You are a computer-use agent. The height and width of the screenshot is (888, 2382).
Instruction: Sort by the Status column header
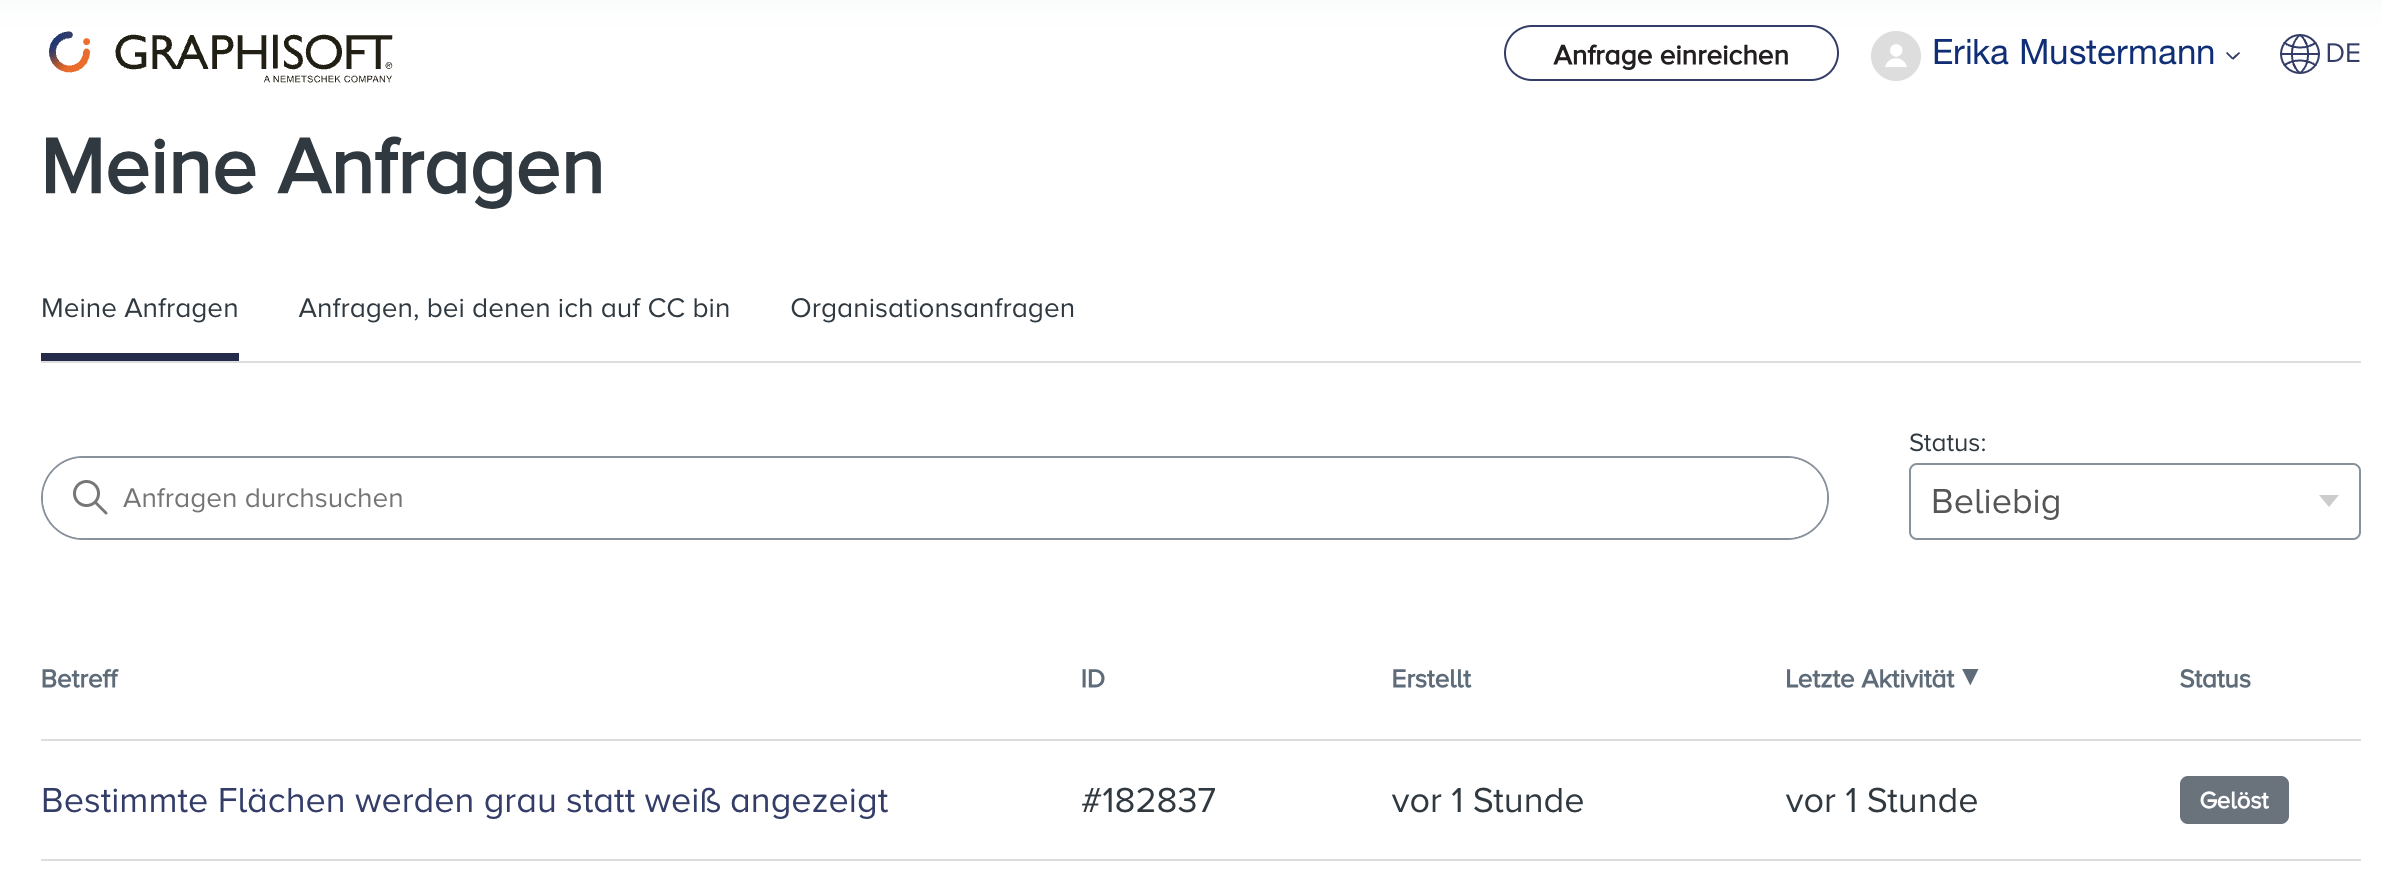2214,679
